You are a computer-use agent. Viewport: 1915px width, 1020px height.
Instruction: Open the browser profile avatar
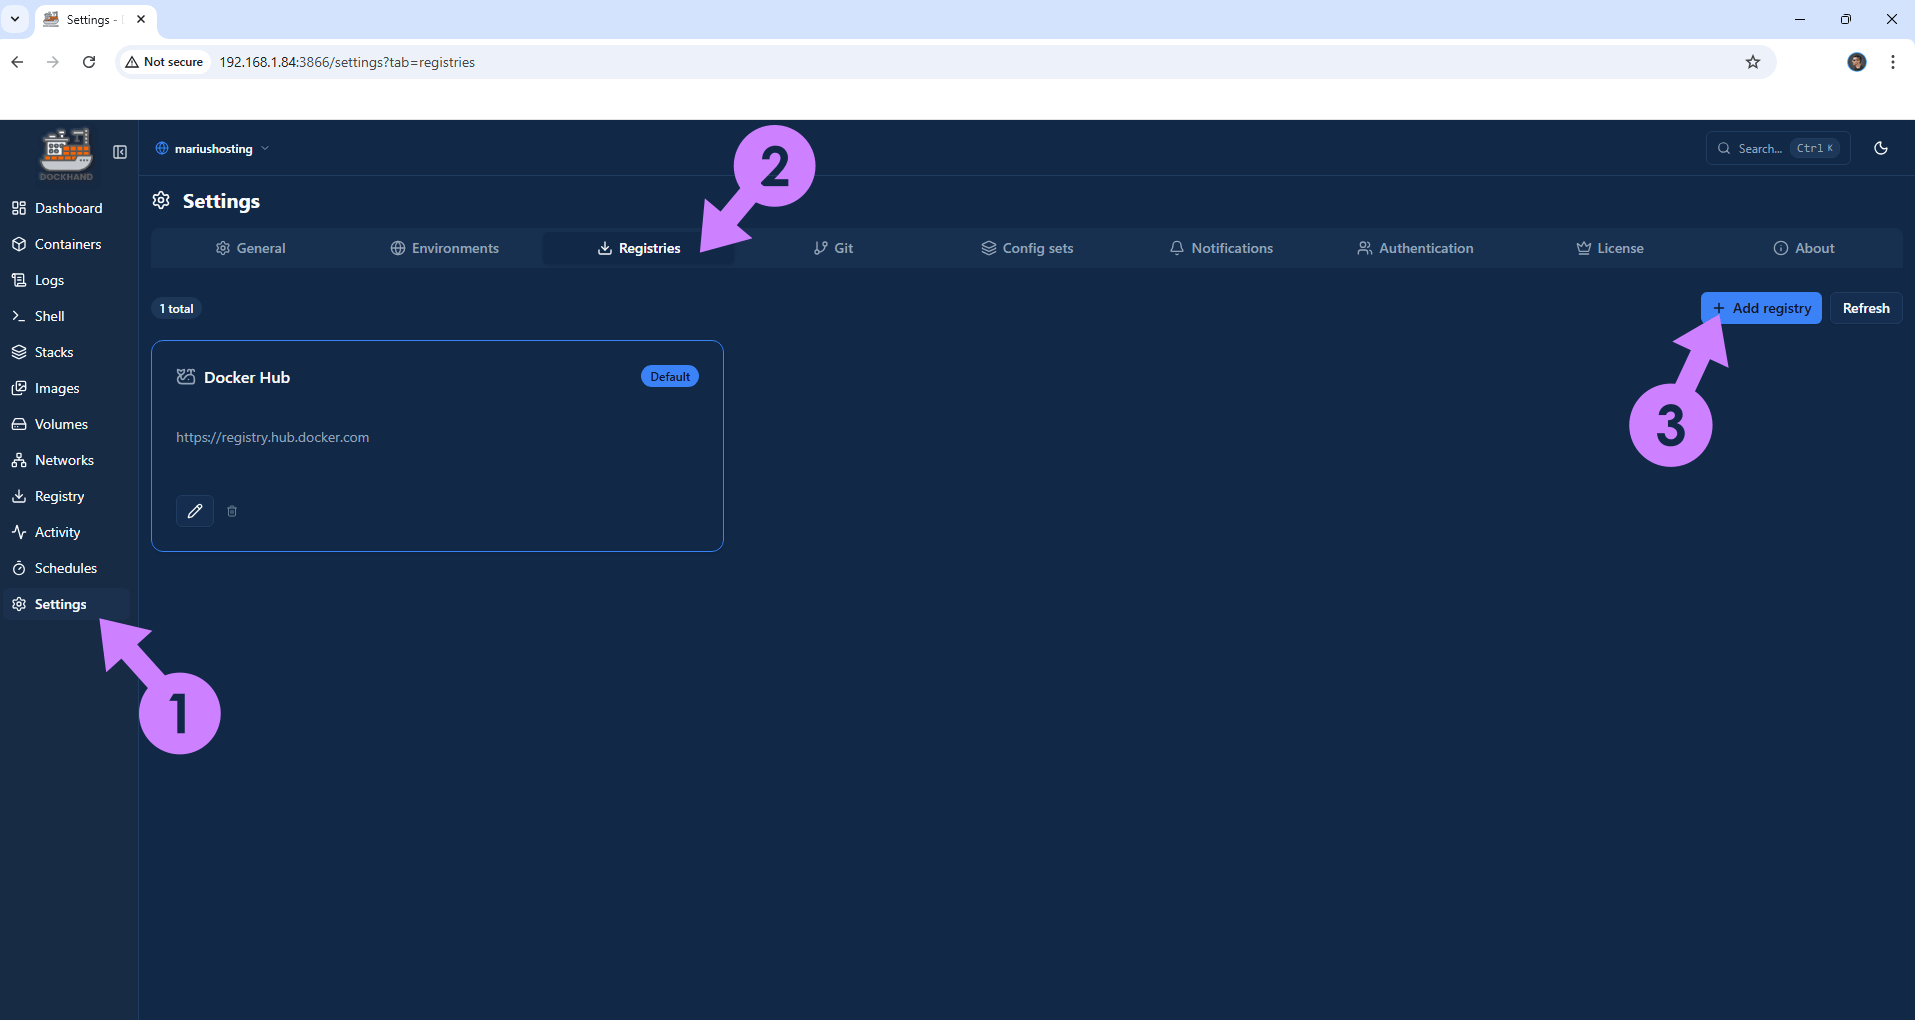1857,62
